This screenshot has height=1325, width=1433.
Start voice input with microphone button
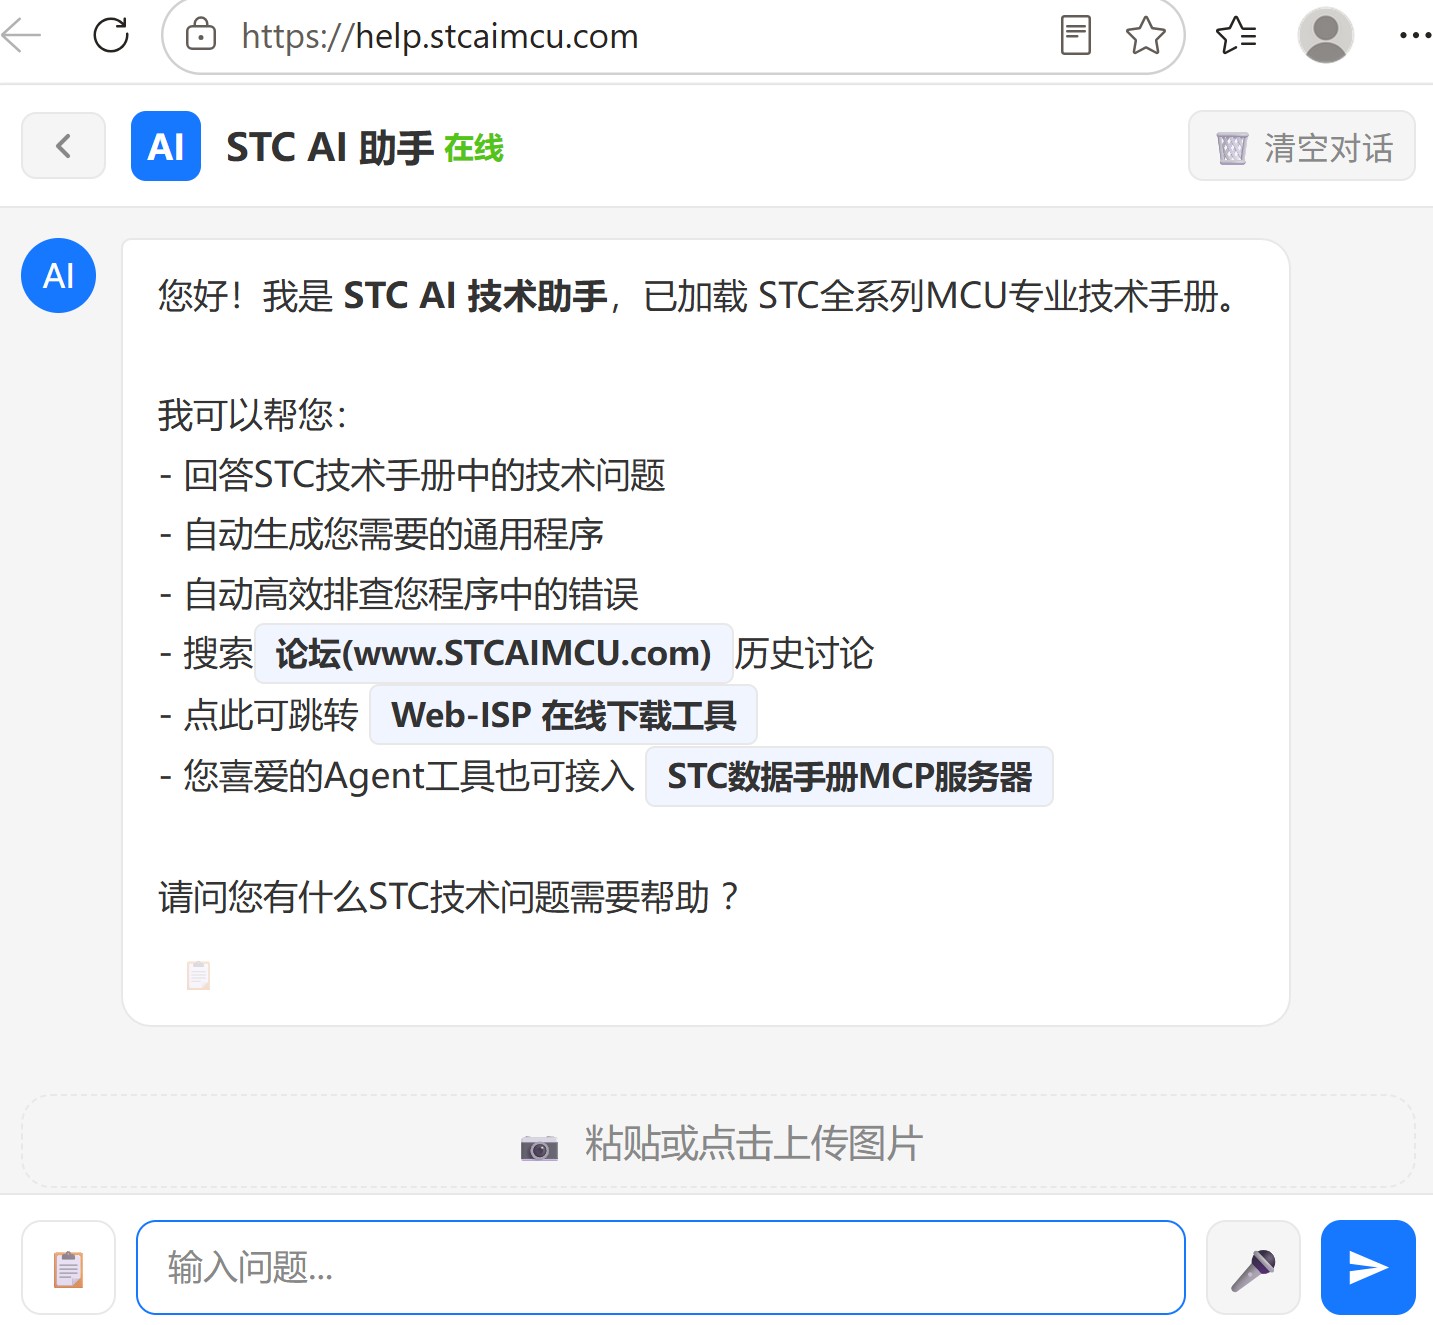[x=1253, y=1268]
